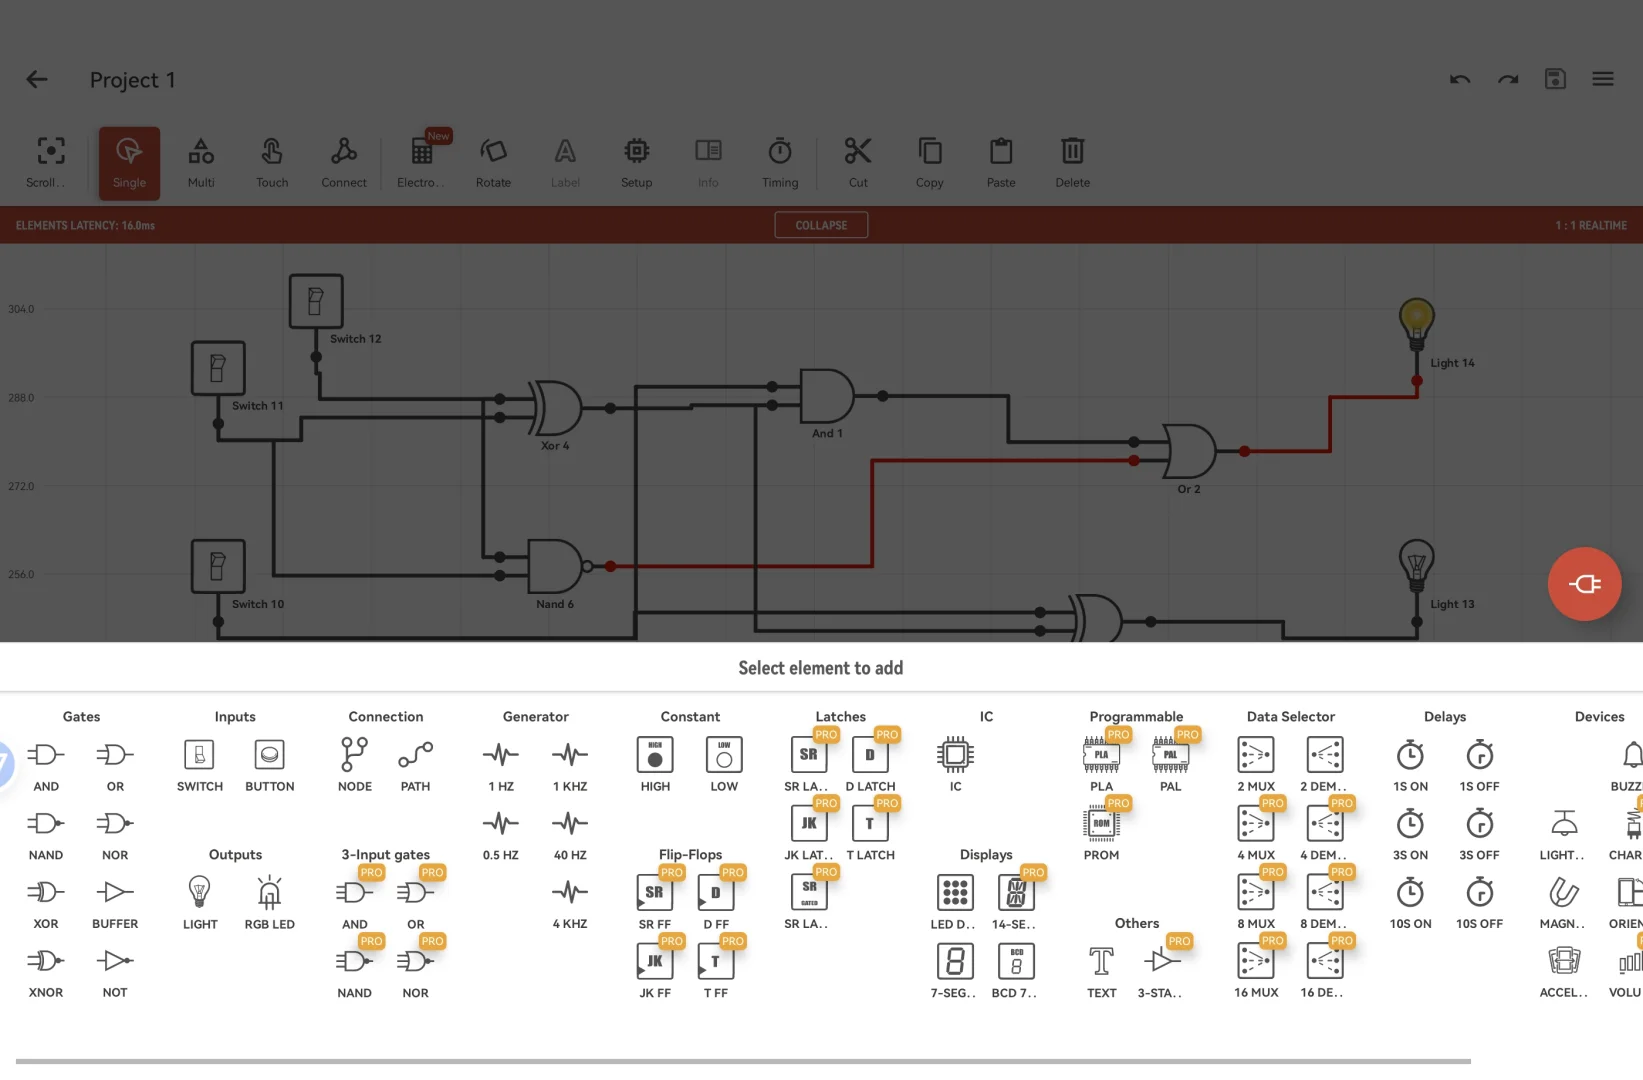Toggle Switch 11 in the circuit
This screenshot has height=1080, width=1643.
tap(218, 368)
